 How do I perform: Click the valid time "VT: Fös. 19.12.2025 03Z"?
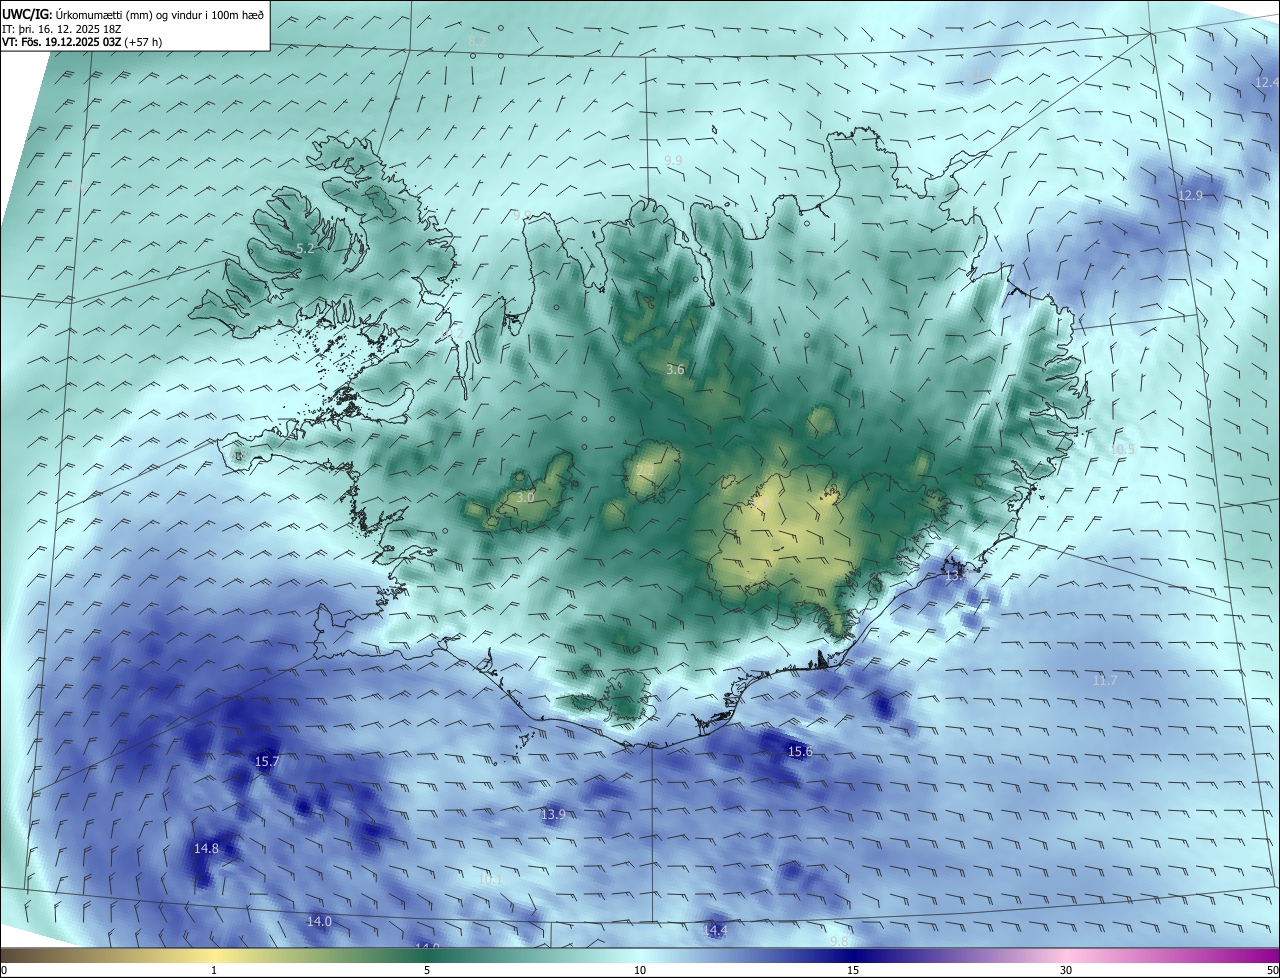click(61, 42)
